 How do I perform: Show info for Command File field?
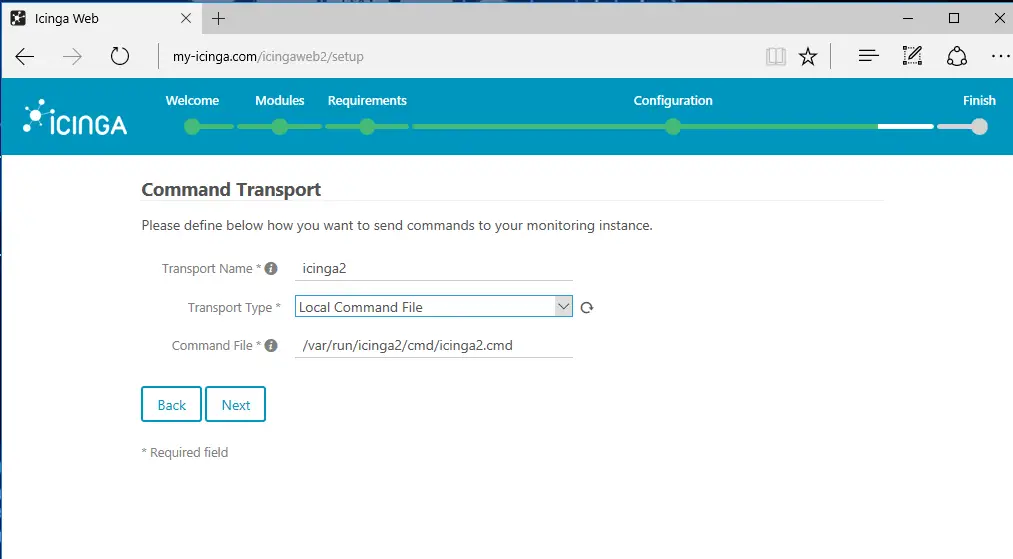271,346
